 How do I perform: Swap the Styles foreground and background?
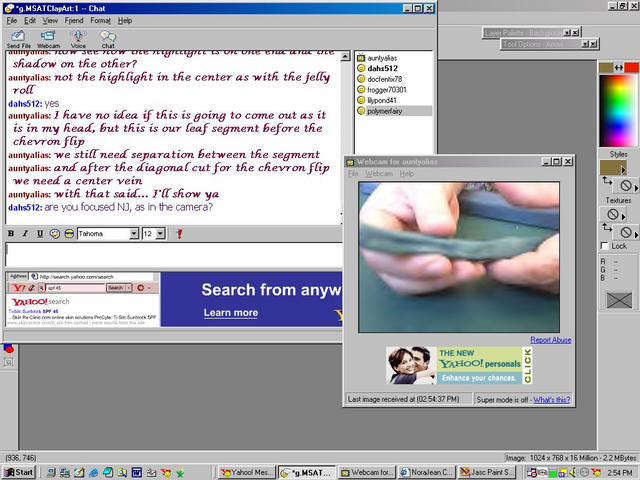coord(607,181)
